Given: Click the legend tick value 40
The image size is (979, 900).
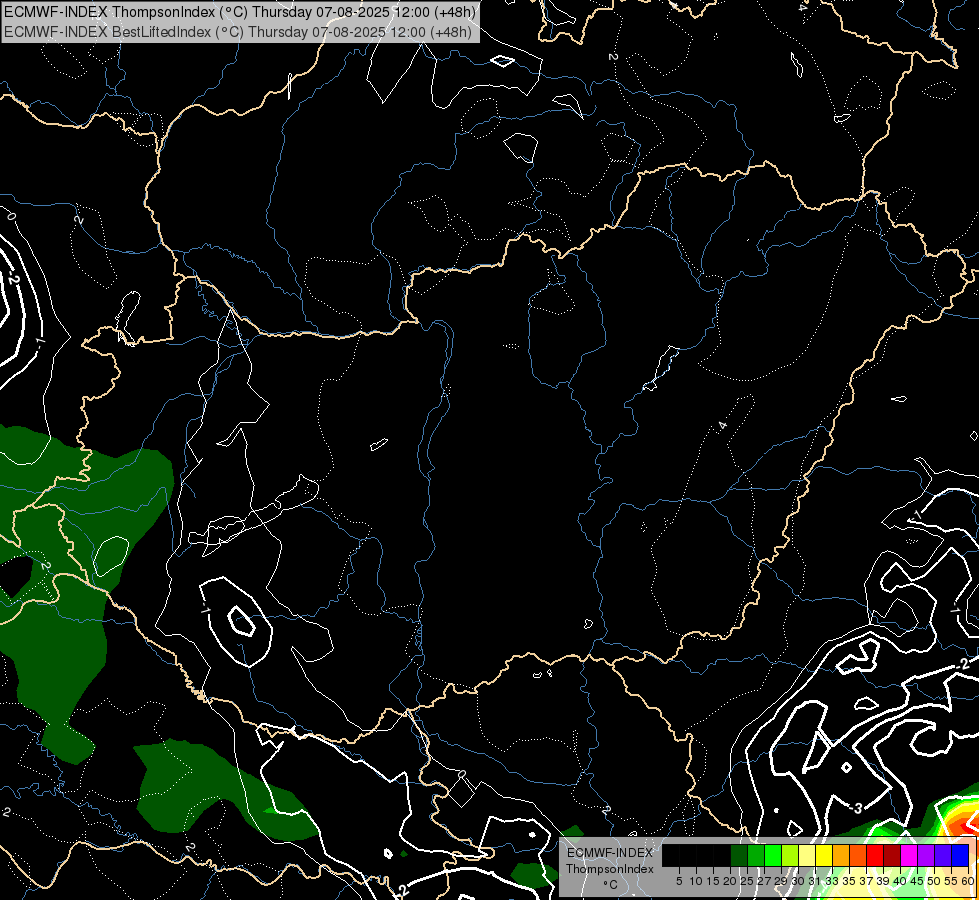Looking at the screenshot, I should pyautogui.click(x=900, y=881).
